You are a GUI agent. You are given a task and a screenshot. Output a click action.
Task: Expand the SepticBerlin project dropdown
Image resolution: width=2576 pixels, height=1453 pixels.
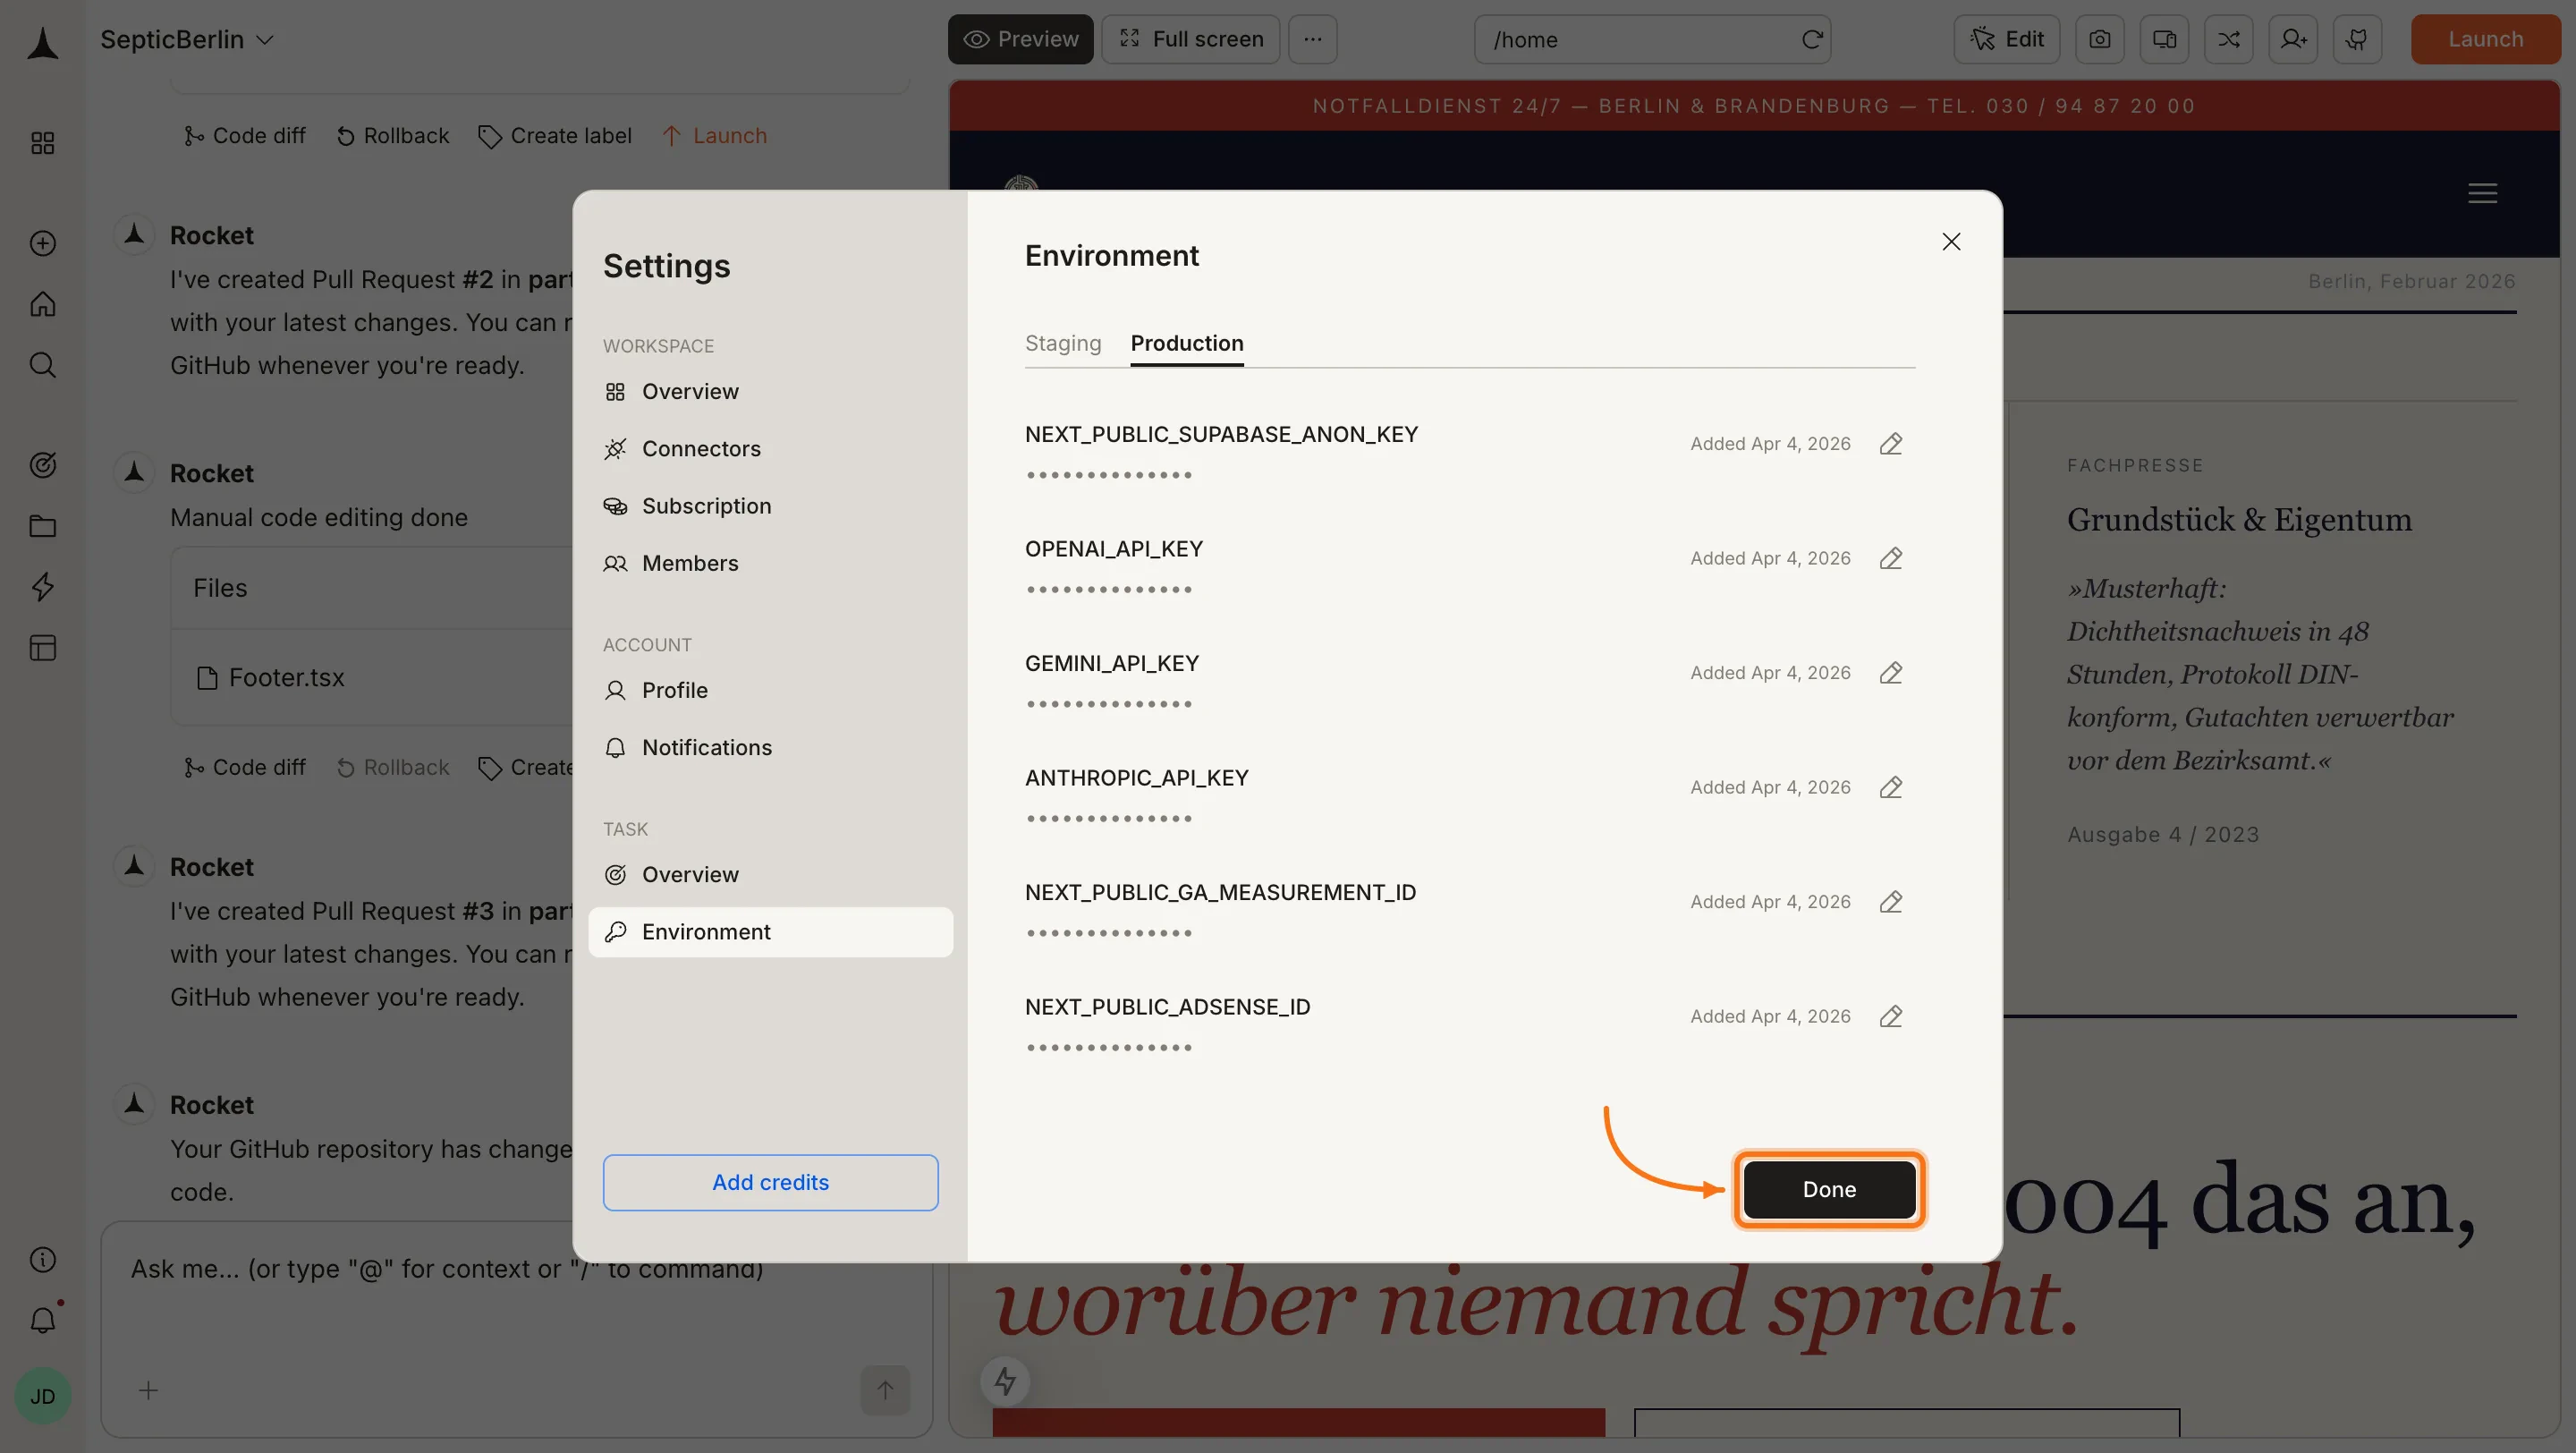click(x=187, y=40)
